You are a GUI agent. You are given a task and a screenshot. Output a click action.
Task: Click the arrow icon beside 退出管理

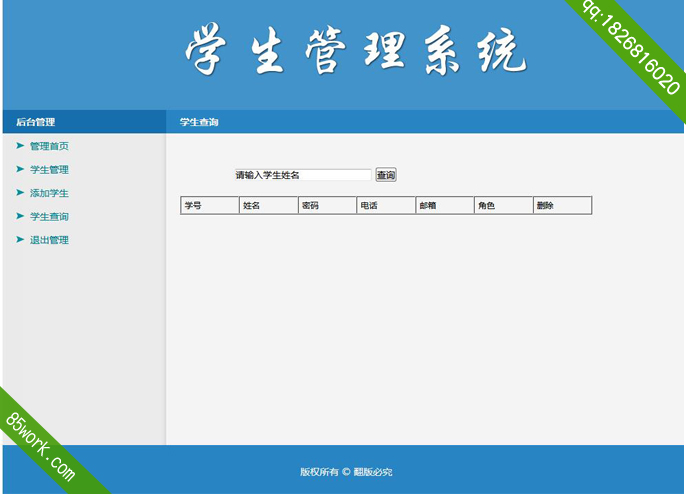pos(20,240)
